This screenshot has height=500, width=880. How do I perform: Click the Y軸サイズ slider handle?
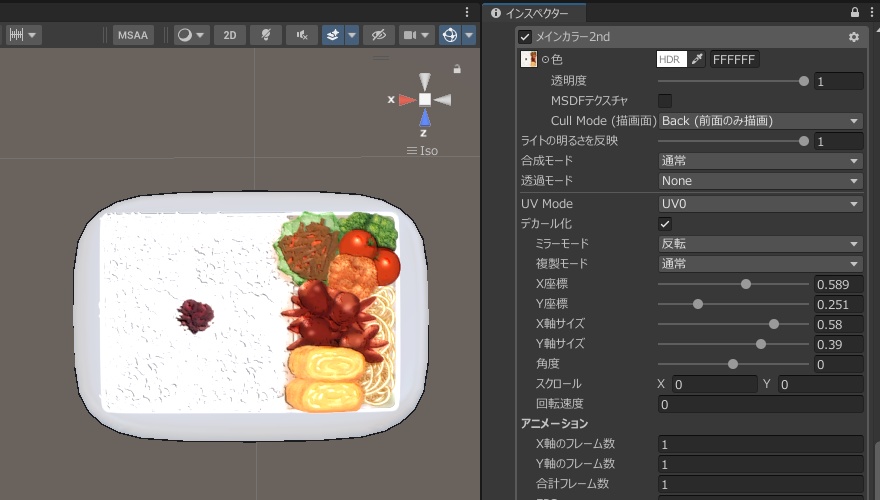coord(761,344)
